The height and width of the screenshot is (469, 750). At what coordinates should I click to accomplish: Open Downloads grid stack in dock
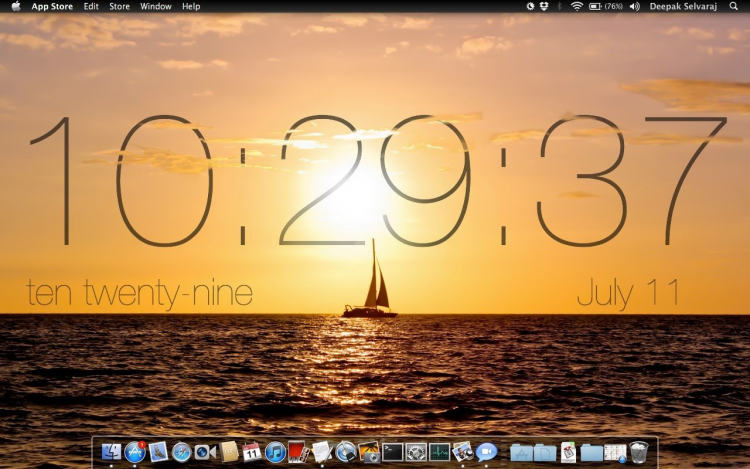(x=615, y=452)
